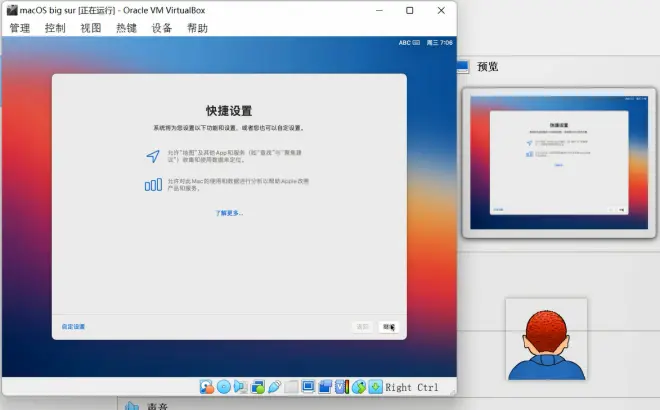
Task: Click the 返回 button in setup dialog
Action: point(362,327)
